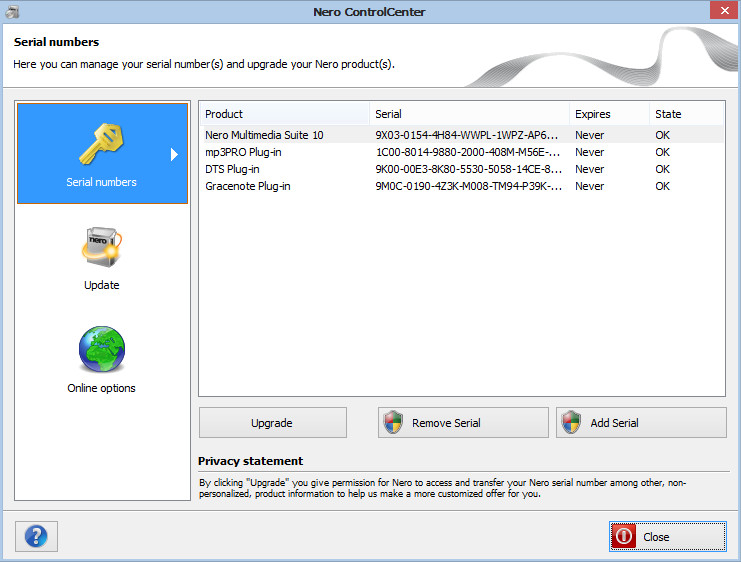The width and height of the screenshot is (741, 562).
Task: Click serial 9M0C-0190-4Z3K-M008-TM94-P39K
Action: (x=468, y=186)
